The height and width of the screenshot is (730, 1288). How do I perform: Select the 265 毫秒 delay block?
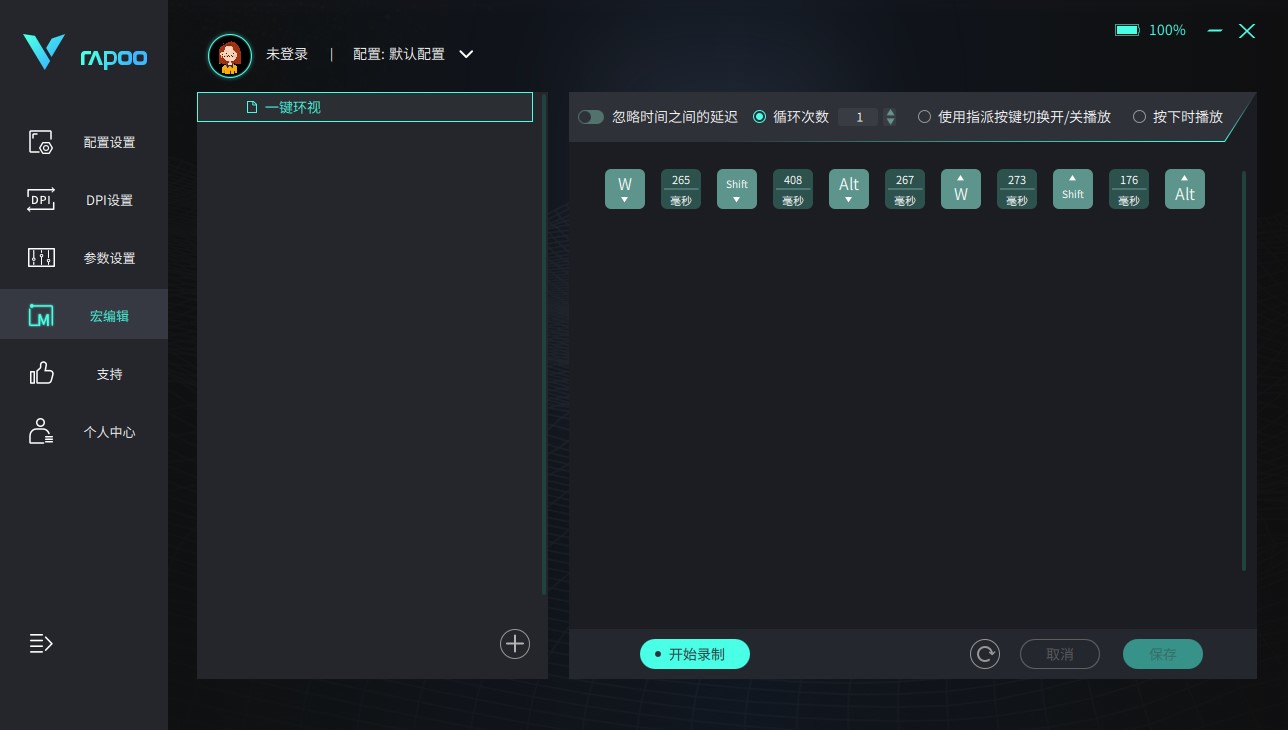(x=681, y=189)
